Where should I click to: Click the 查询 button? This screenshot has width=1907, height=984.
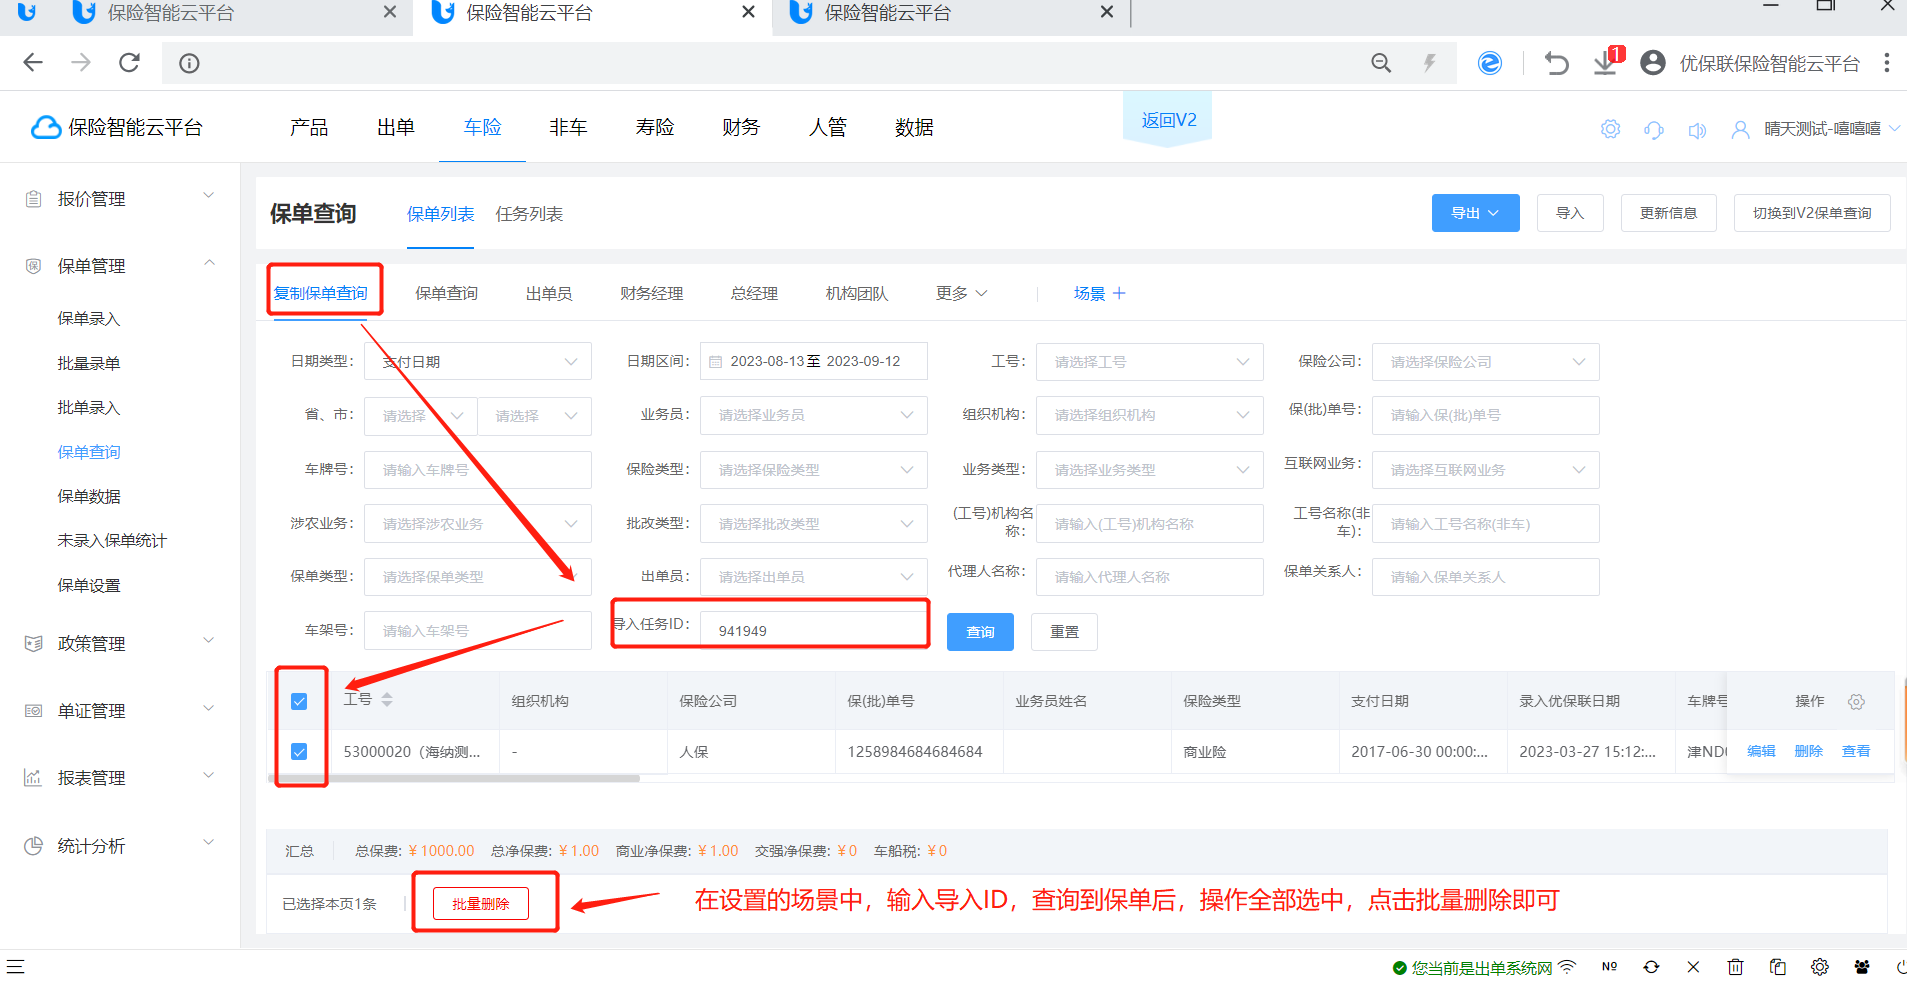(980, 632)
